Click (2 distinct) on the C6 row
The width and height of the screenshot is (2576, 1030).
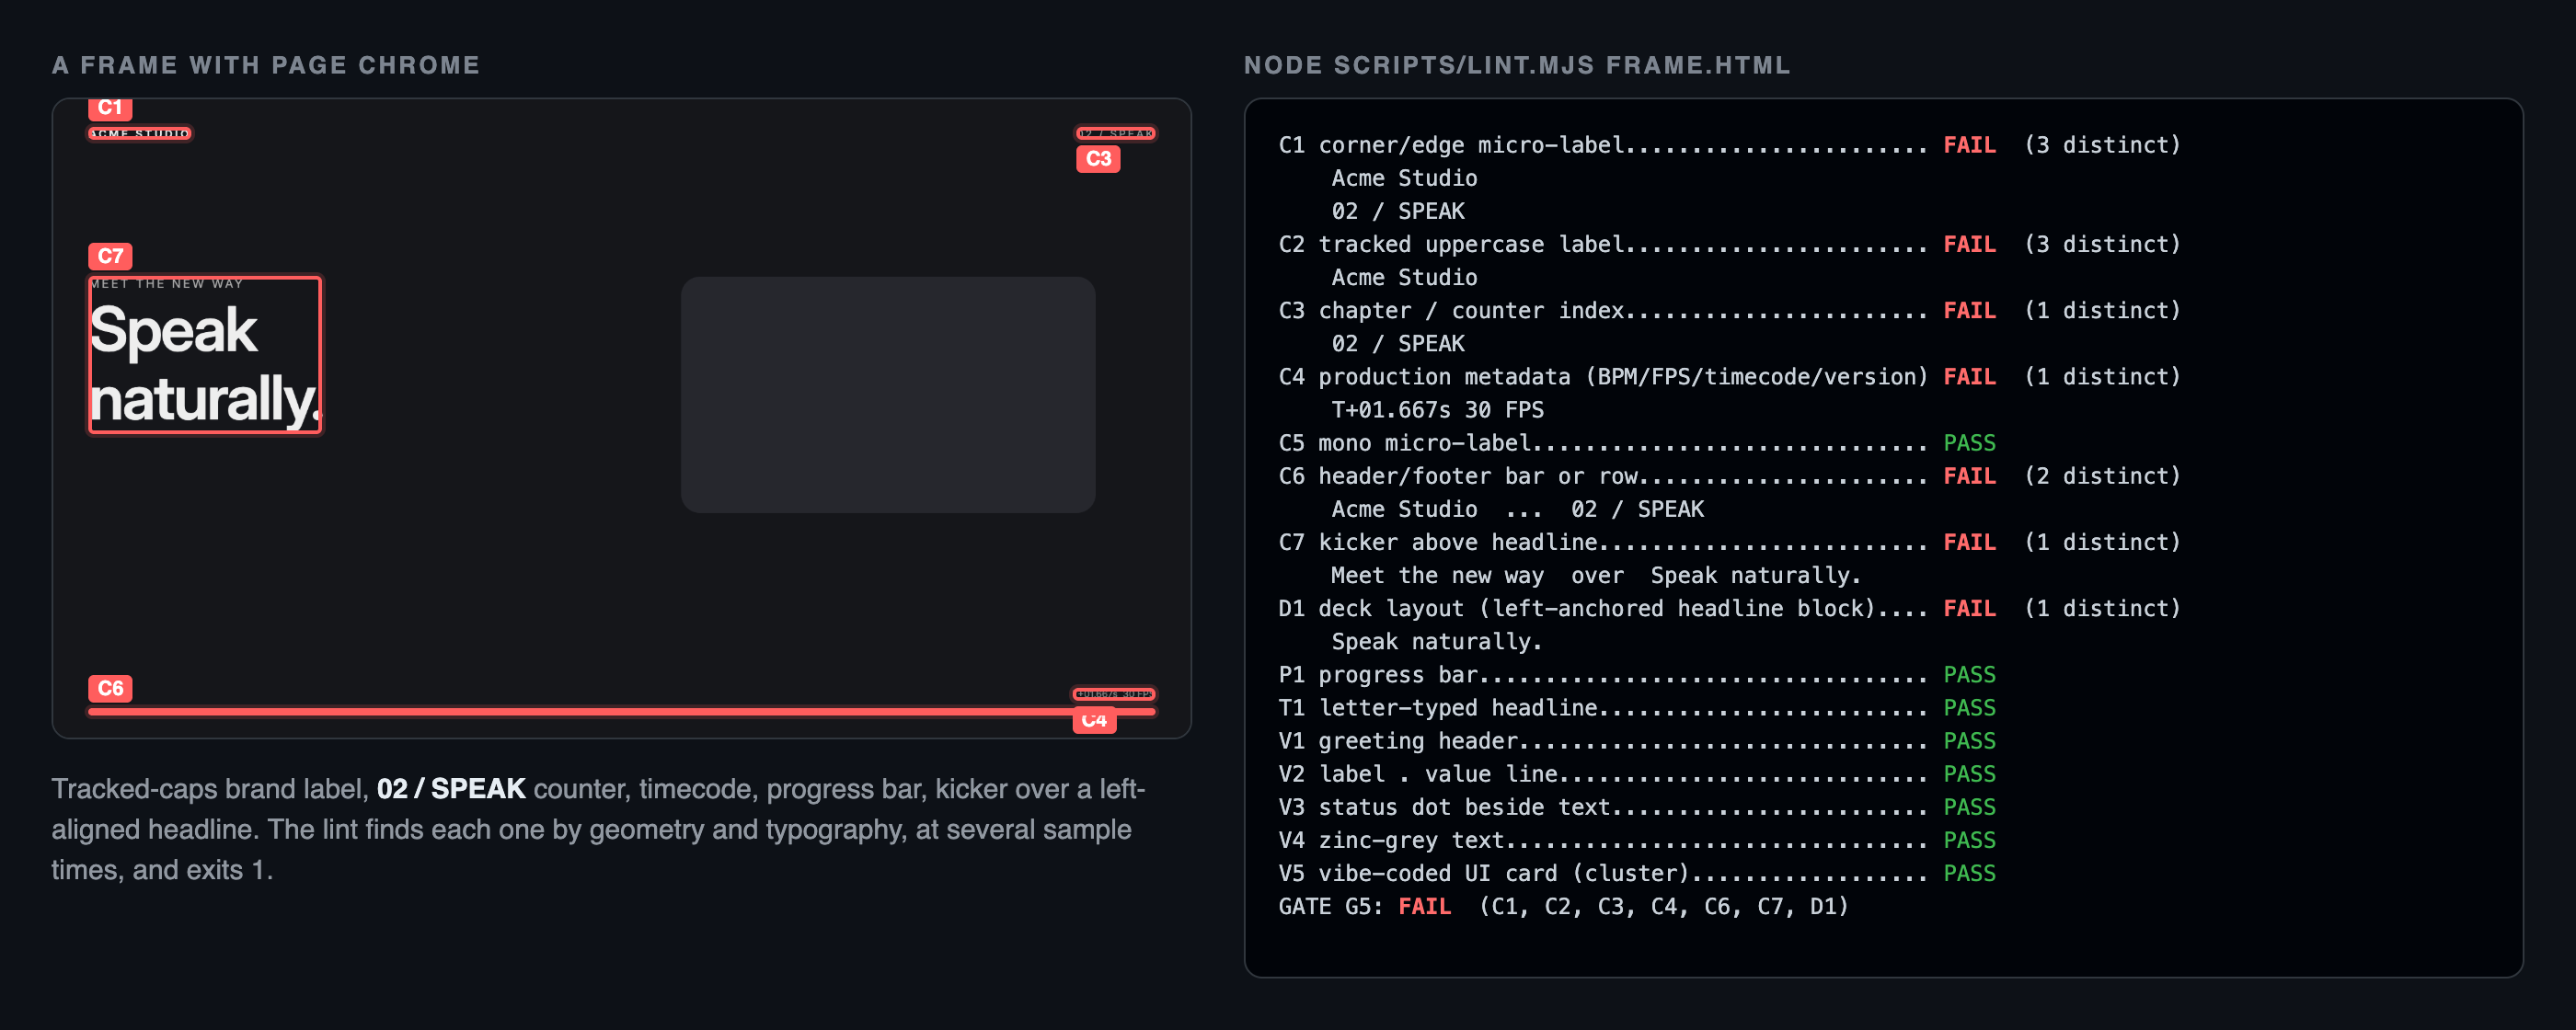[2102, 476]
